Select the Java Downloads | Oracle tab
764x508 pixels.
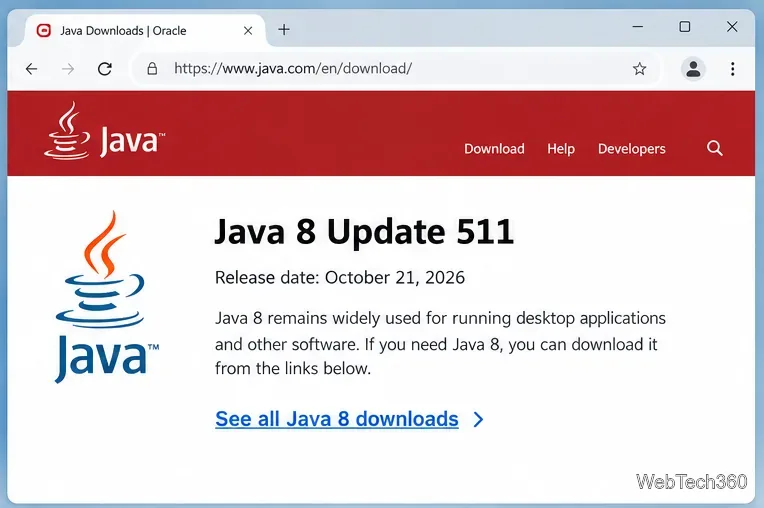point(144,31)
